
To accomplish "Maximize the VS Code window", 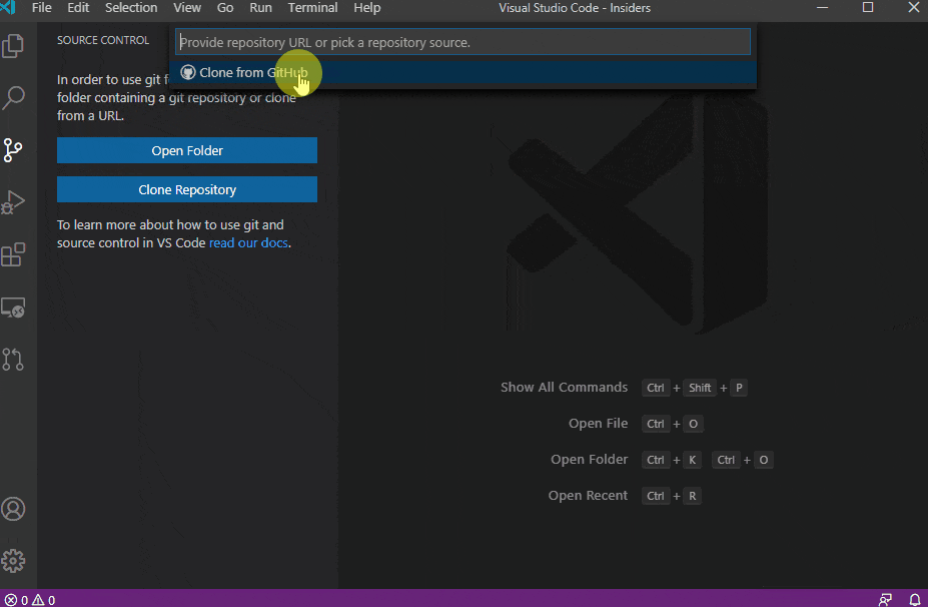I will point(868,8).
